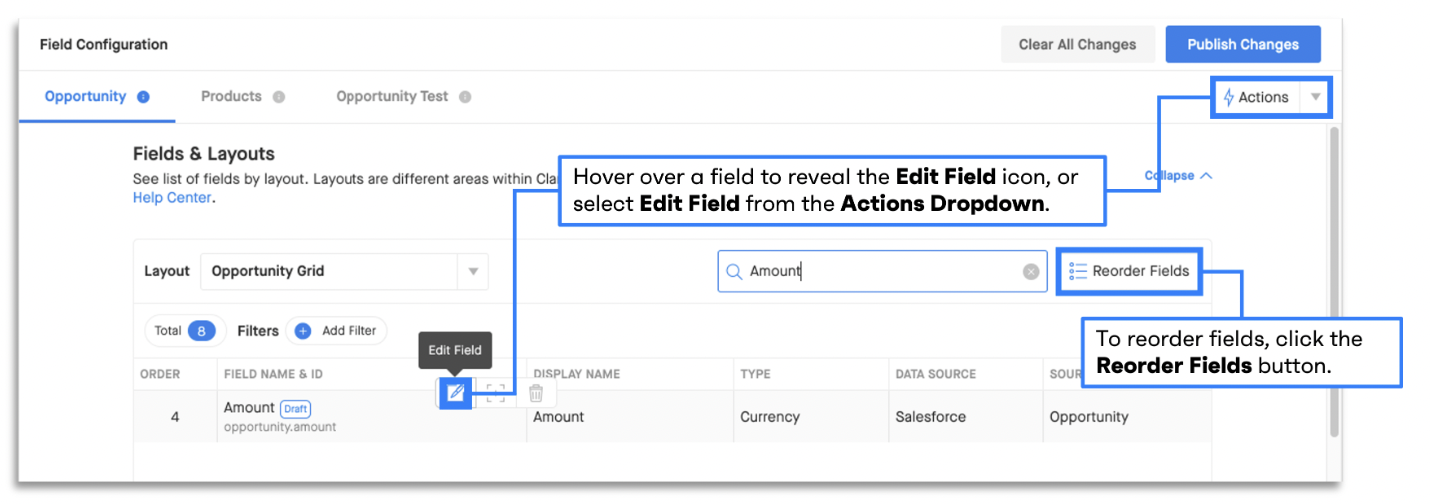This screenshot has width=1430, height=504.
Task: Click the Draft badge next to Amount
Action: (x=295, y=409)
